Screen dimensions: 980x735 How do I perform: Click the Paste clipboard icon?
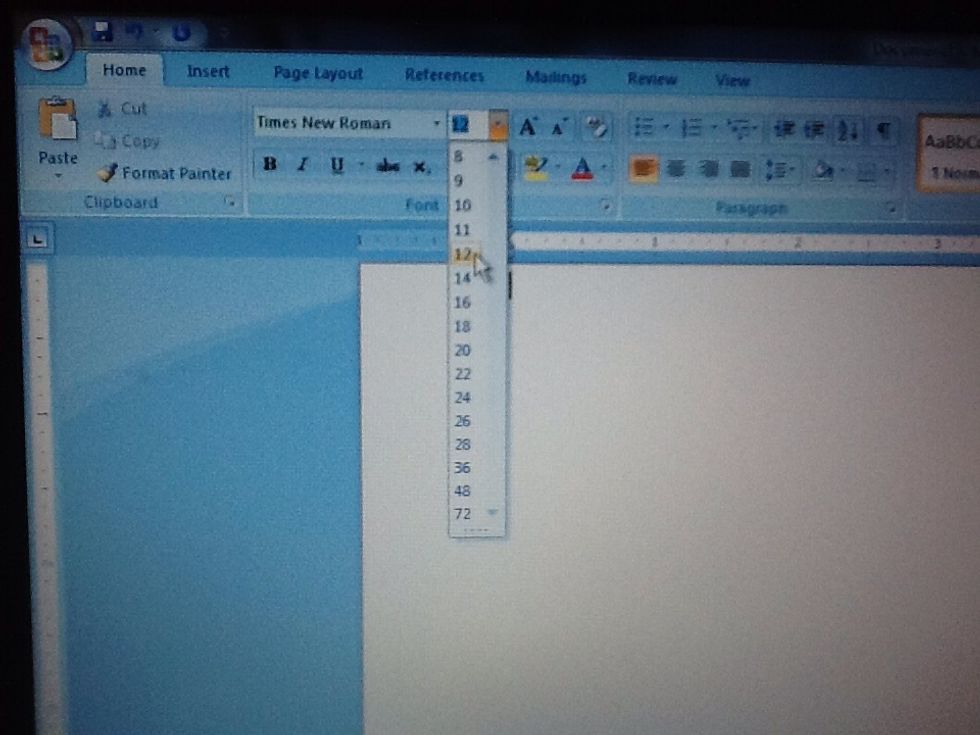pos(58,120)
